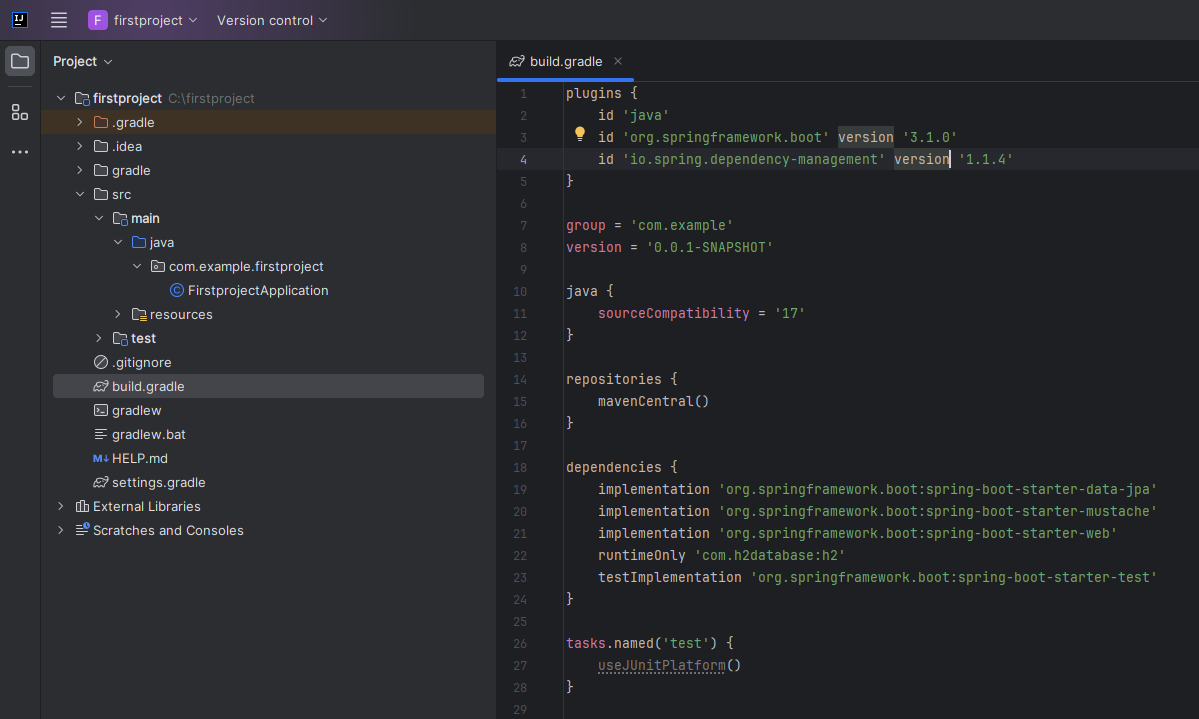Click the .gitignore file icon

(x=101, y=363)
